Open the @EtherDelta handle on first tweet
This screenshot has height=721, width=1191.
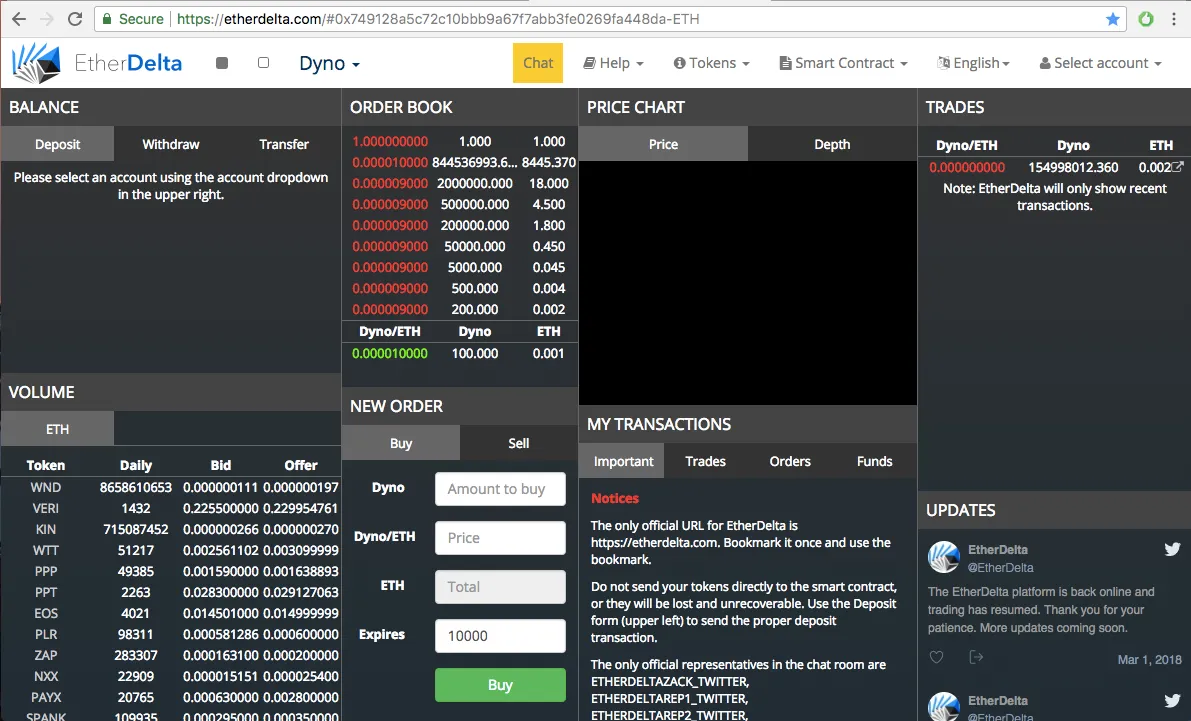pyautogui.click(x=1000, y=568)
